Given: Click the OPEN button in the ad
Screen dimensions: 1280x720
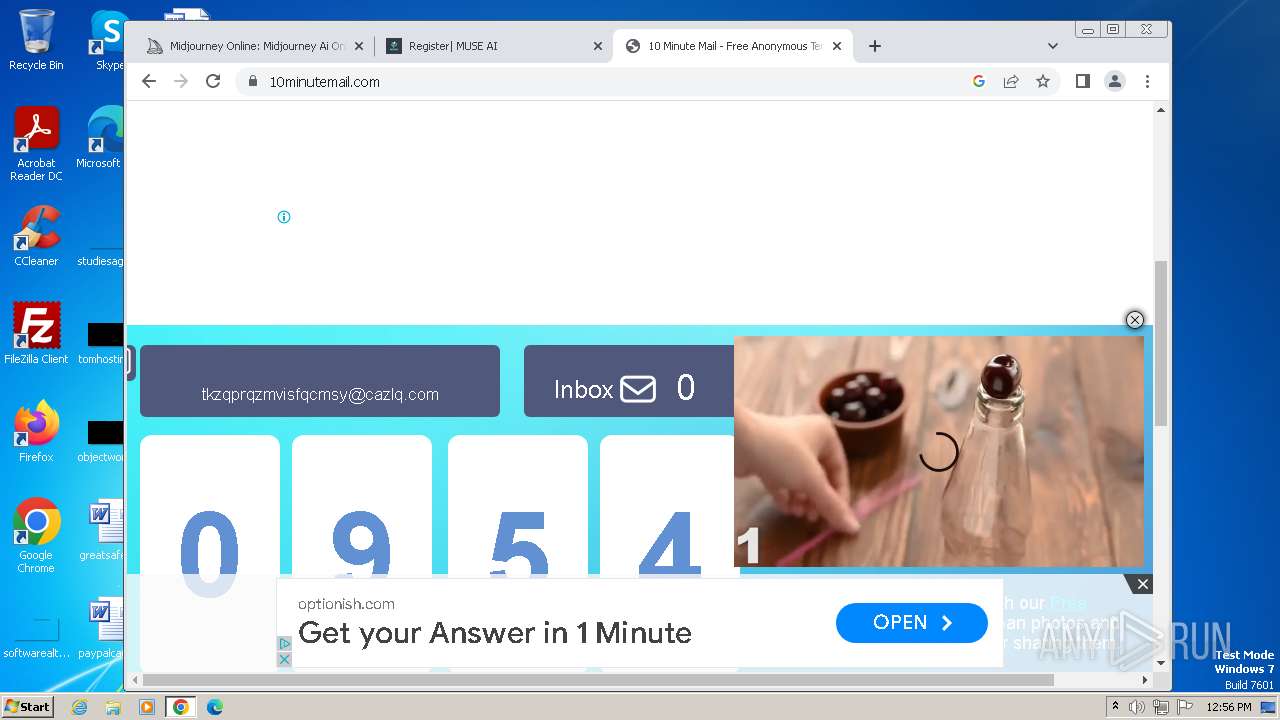Looking at the screenshot, I should pyautogui.click(x=912, y=623).
